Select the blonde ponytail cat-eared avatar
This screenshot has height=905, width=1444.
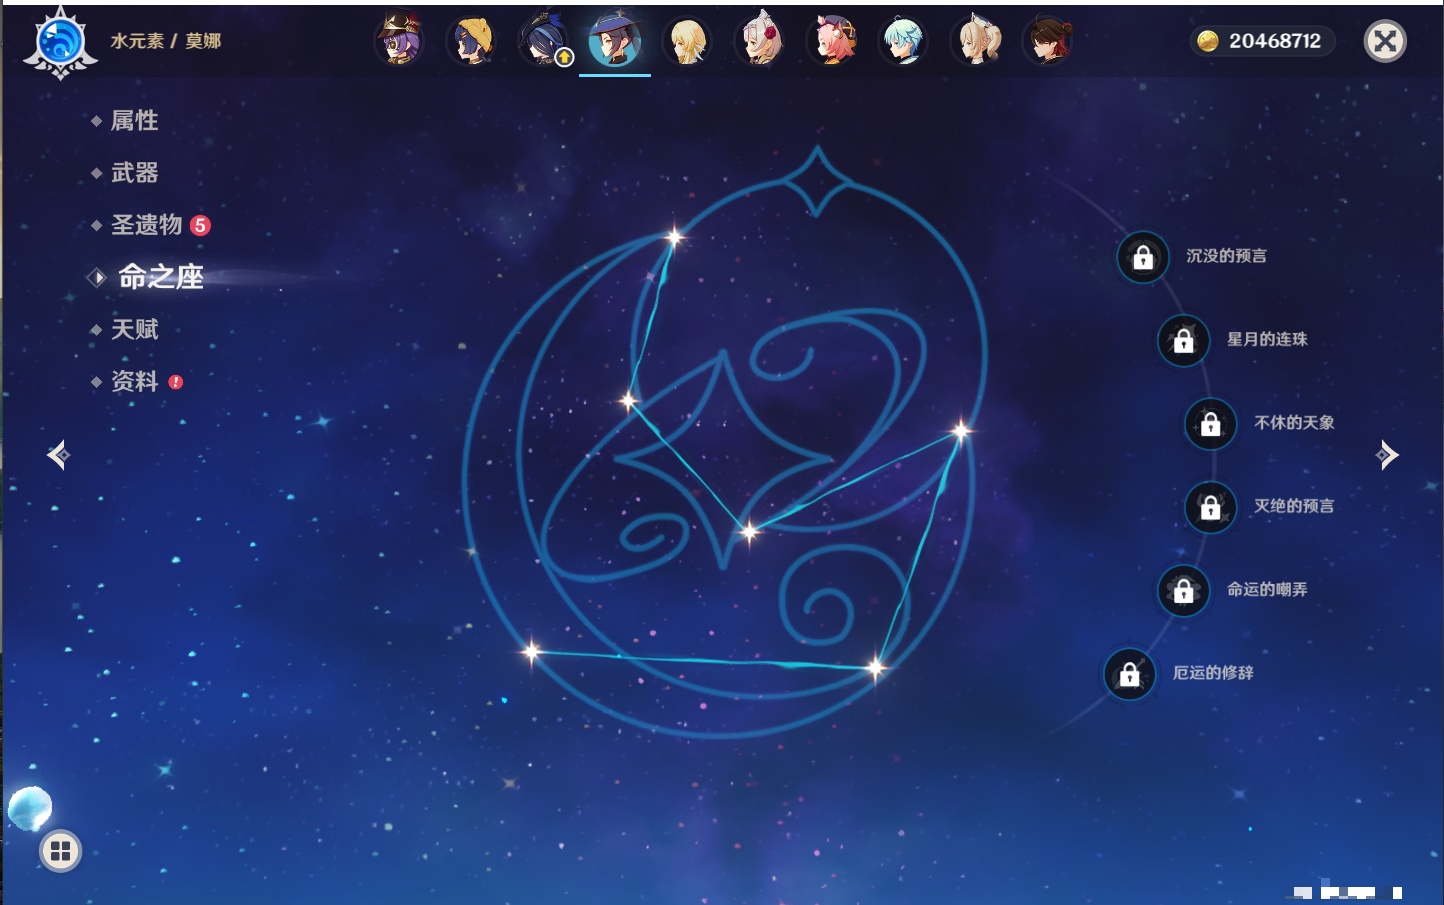click(977, 41)
